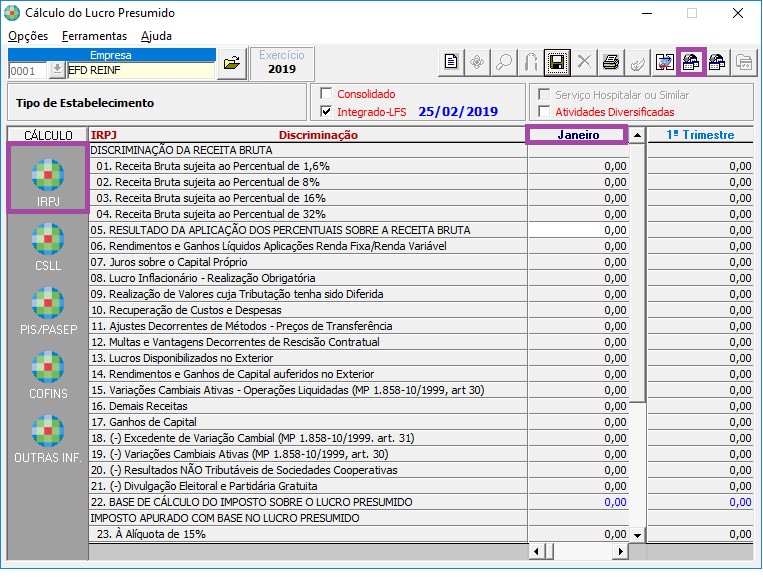The width and height of the screenshot is (763, 578).
Task: Click the printer toolbar icon
Action: [x=610, y=62]
